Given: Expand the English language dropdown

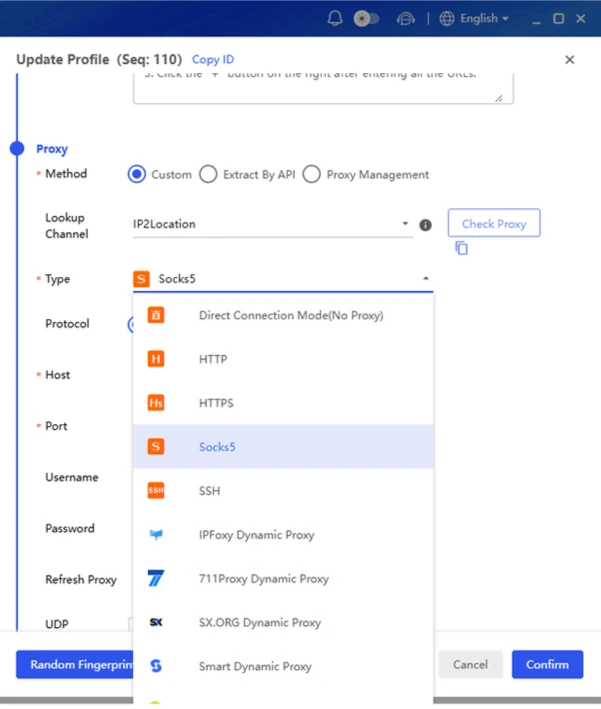Looking at the screenshot, I should 484,19.
